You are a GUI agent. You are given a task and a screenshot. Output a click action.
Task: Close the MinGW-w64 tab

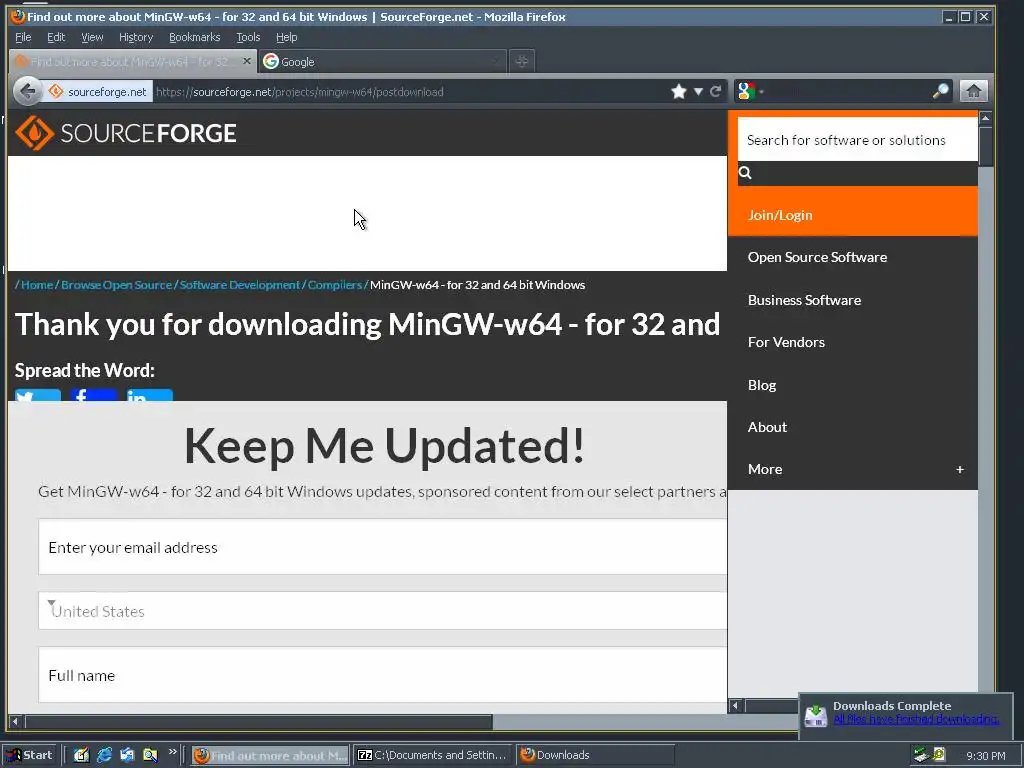(246, 61)
